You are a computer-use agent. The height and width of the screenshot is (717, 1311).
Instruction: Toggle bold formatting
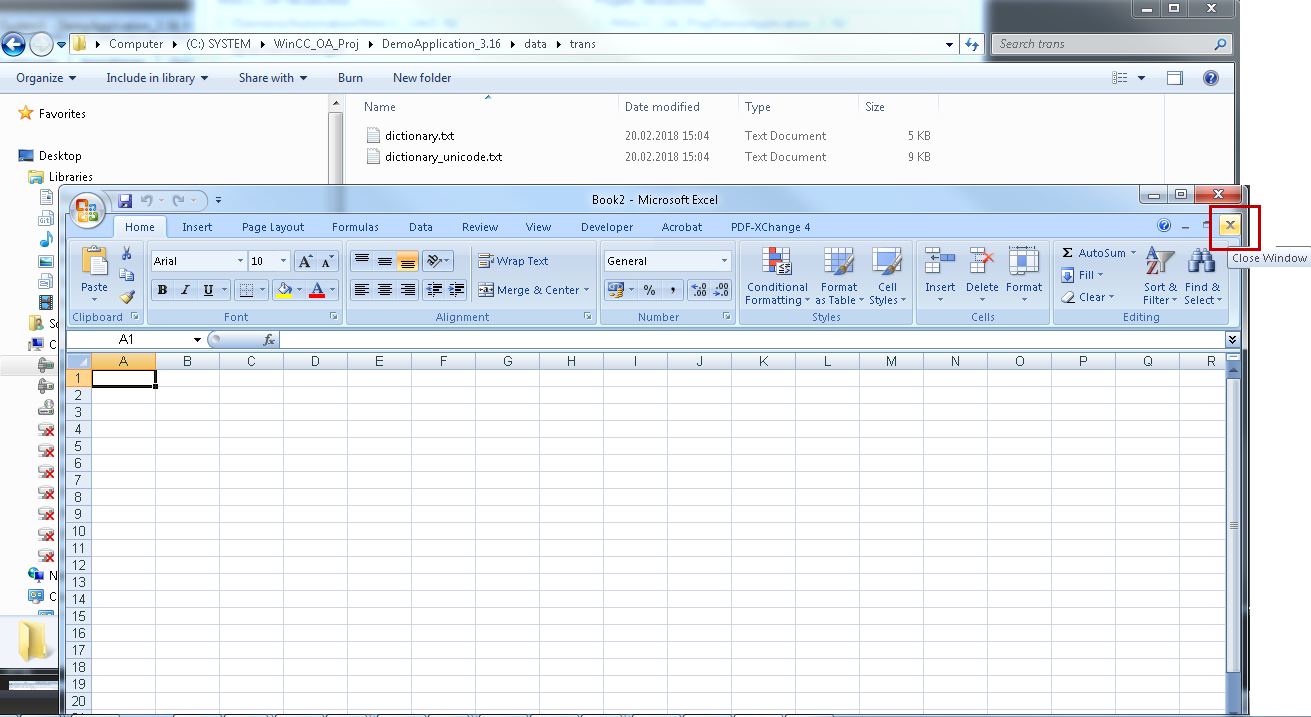[x=162, y=290]
